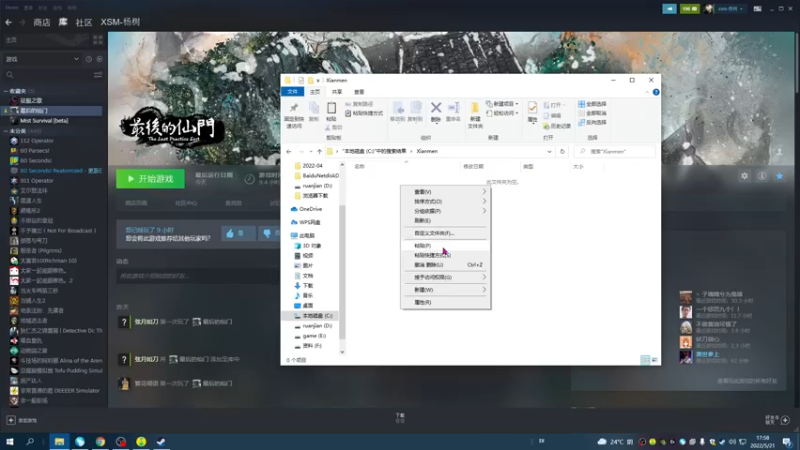
Task: Select Undo Delete (Ctrl+Z) in context menu
Action: [x=445, y=265]
